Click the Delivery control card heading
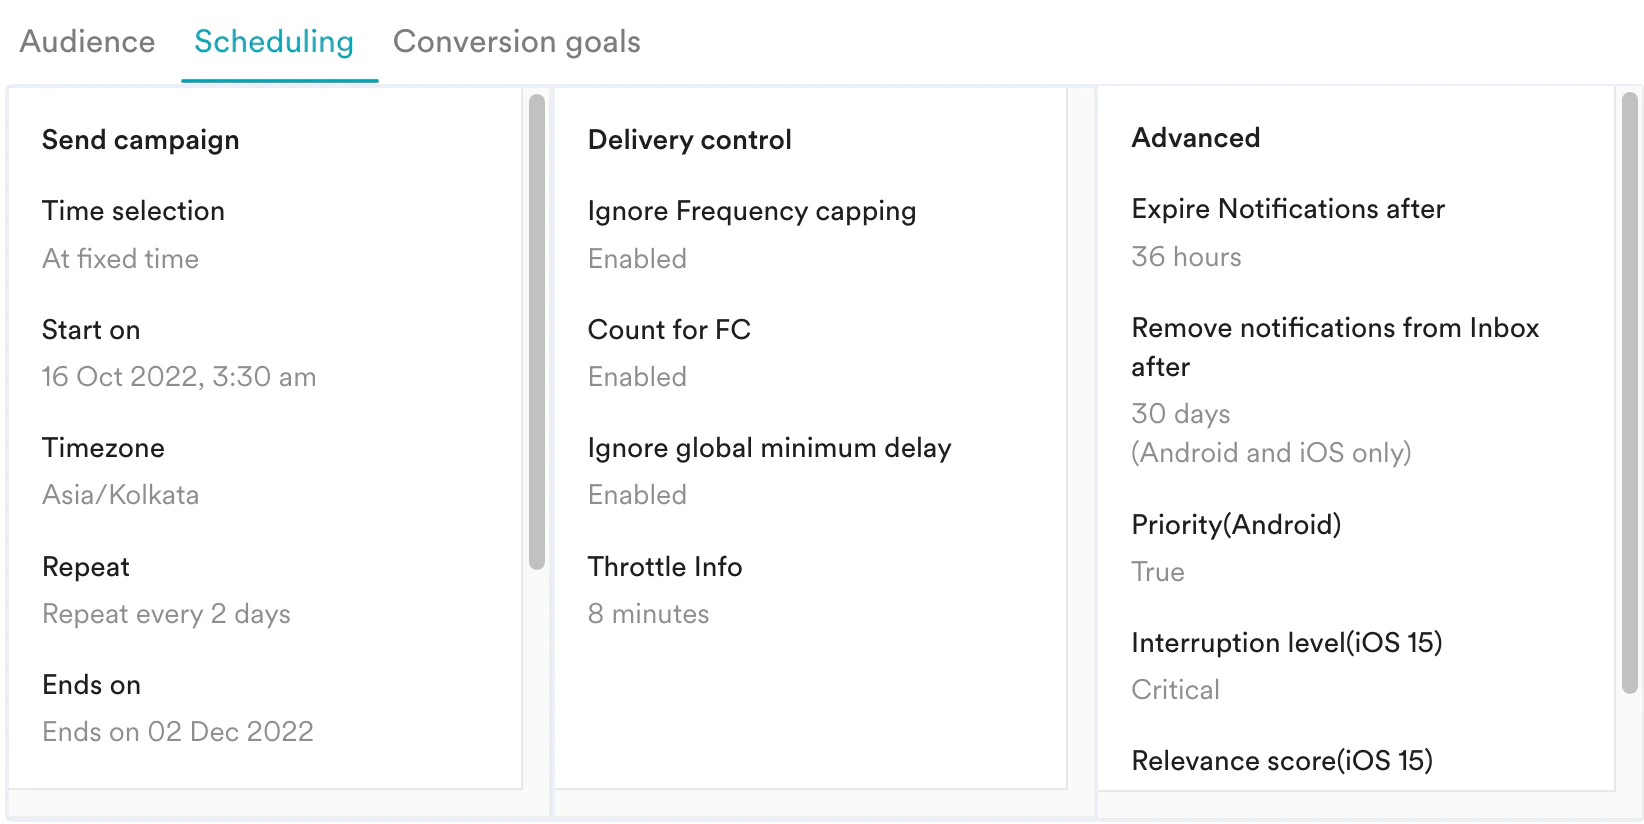Image resolution: width=1644 pixels, height=824 pixels. pyautogui.click(x=689, y=140)
